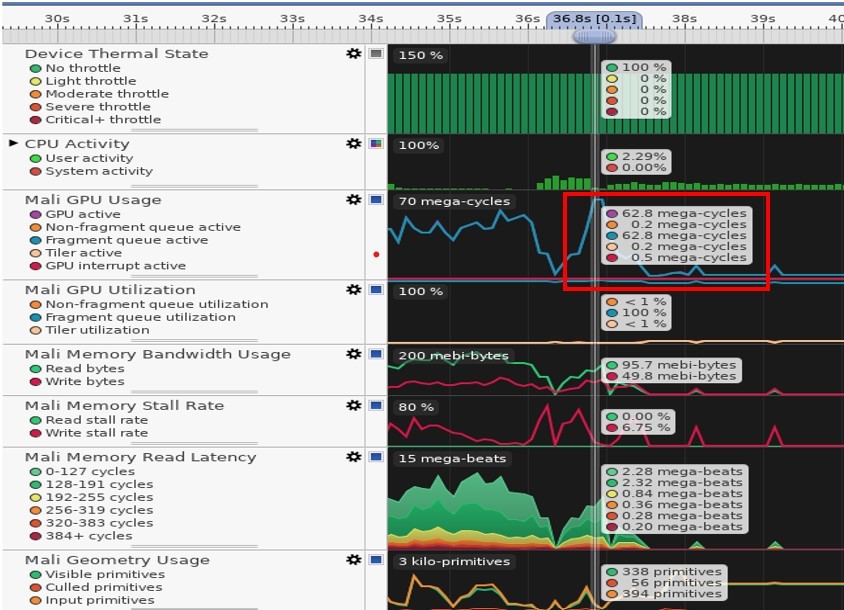Click the Input primitives series label
Viewport: 844px width, 610px height.
100,600
